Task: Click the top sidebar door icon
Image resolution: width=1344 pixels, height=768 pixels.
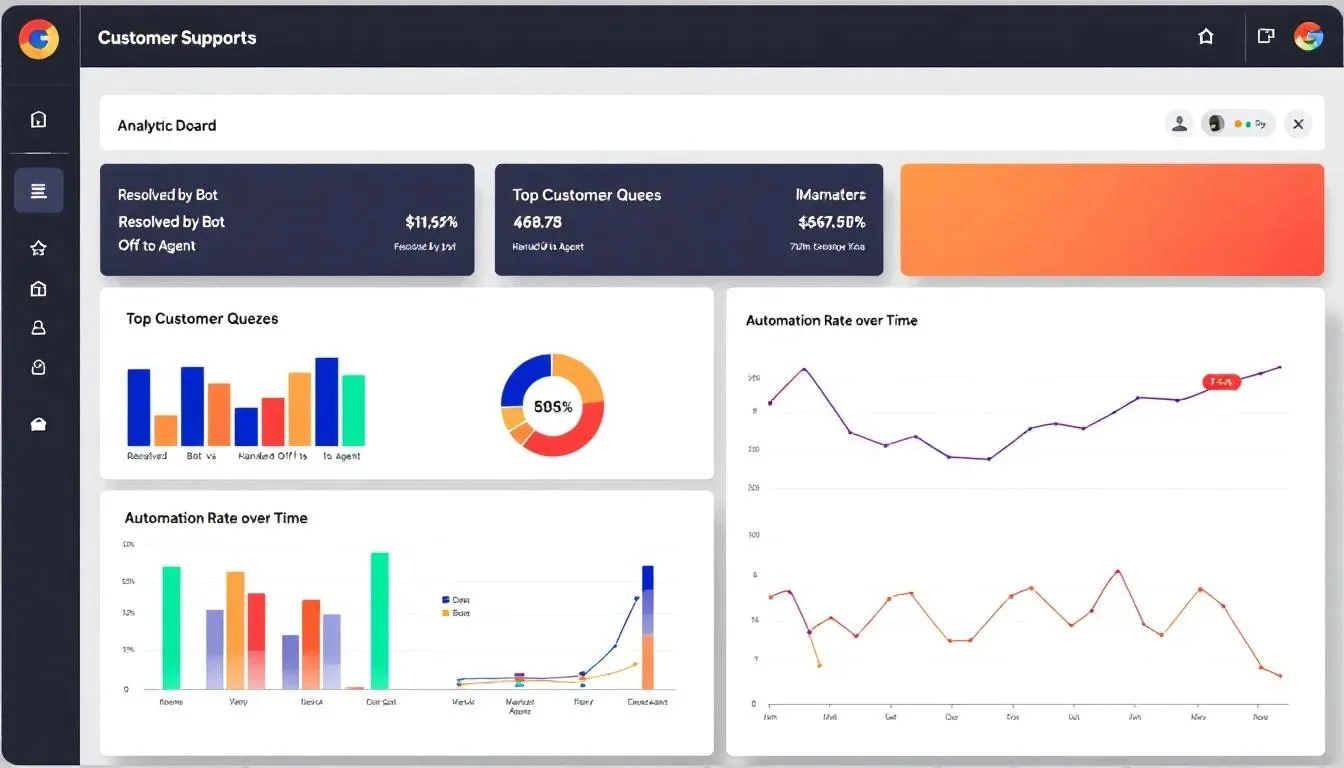Action: [x=38, y=120]
